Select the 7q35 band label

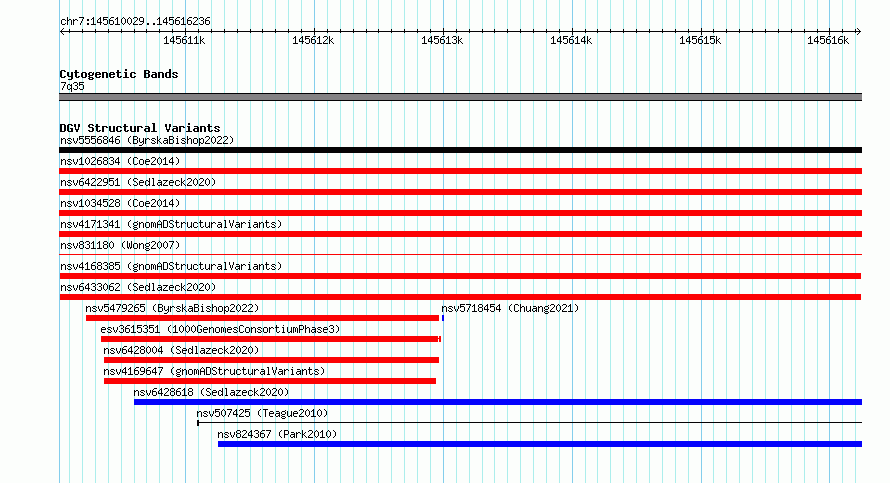coord(72,86)
